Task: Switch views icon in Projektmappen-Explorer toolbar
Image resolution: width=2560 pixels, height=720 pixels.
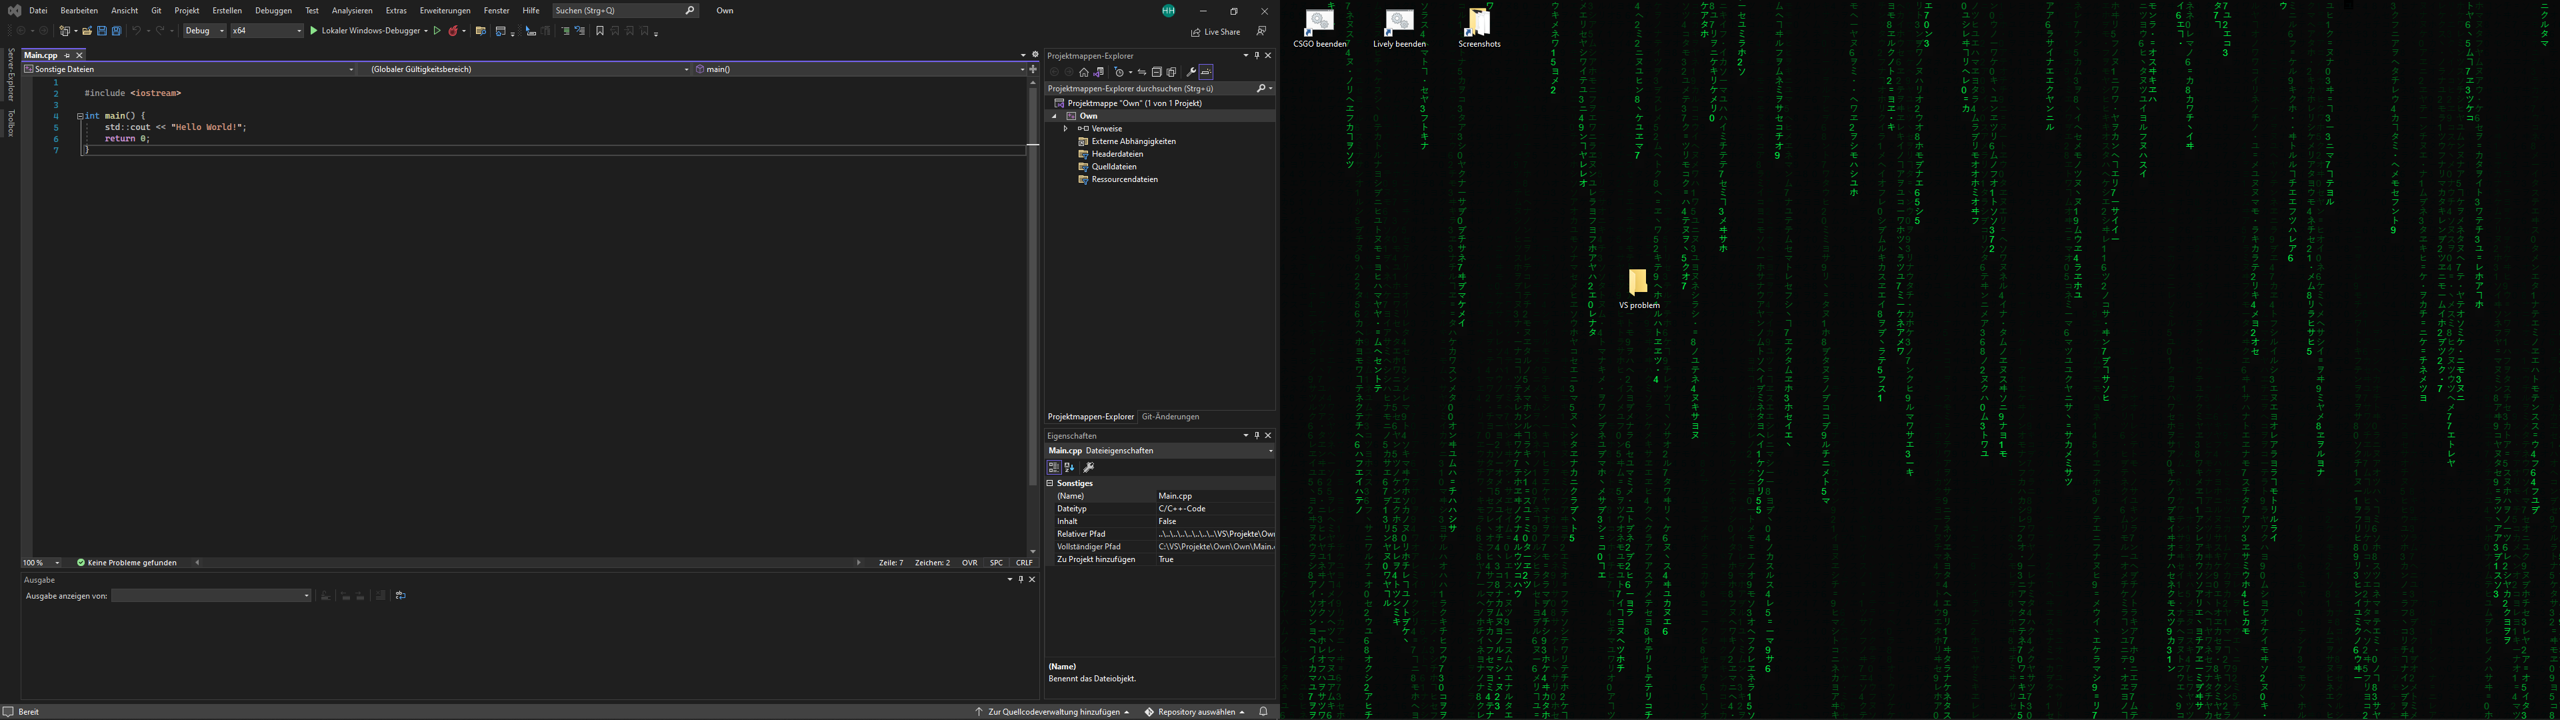Action: (x=1099, y=72)
